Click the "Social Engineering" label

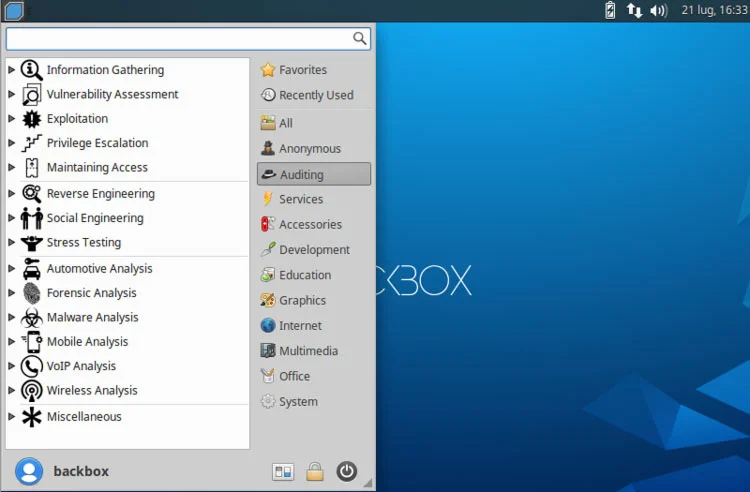(x=95, y=218)
